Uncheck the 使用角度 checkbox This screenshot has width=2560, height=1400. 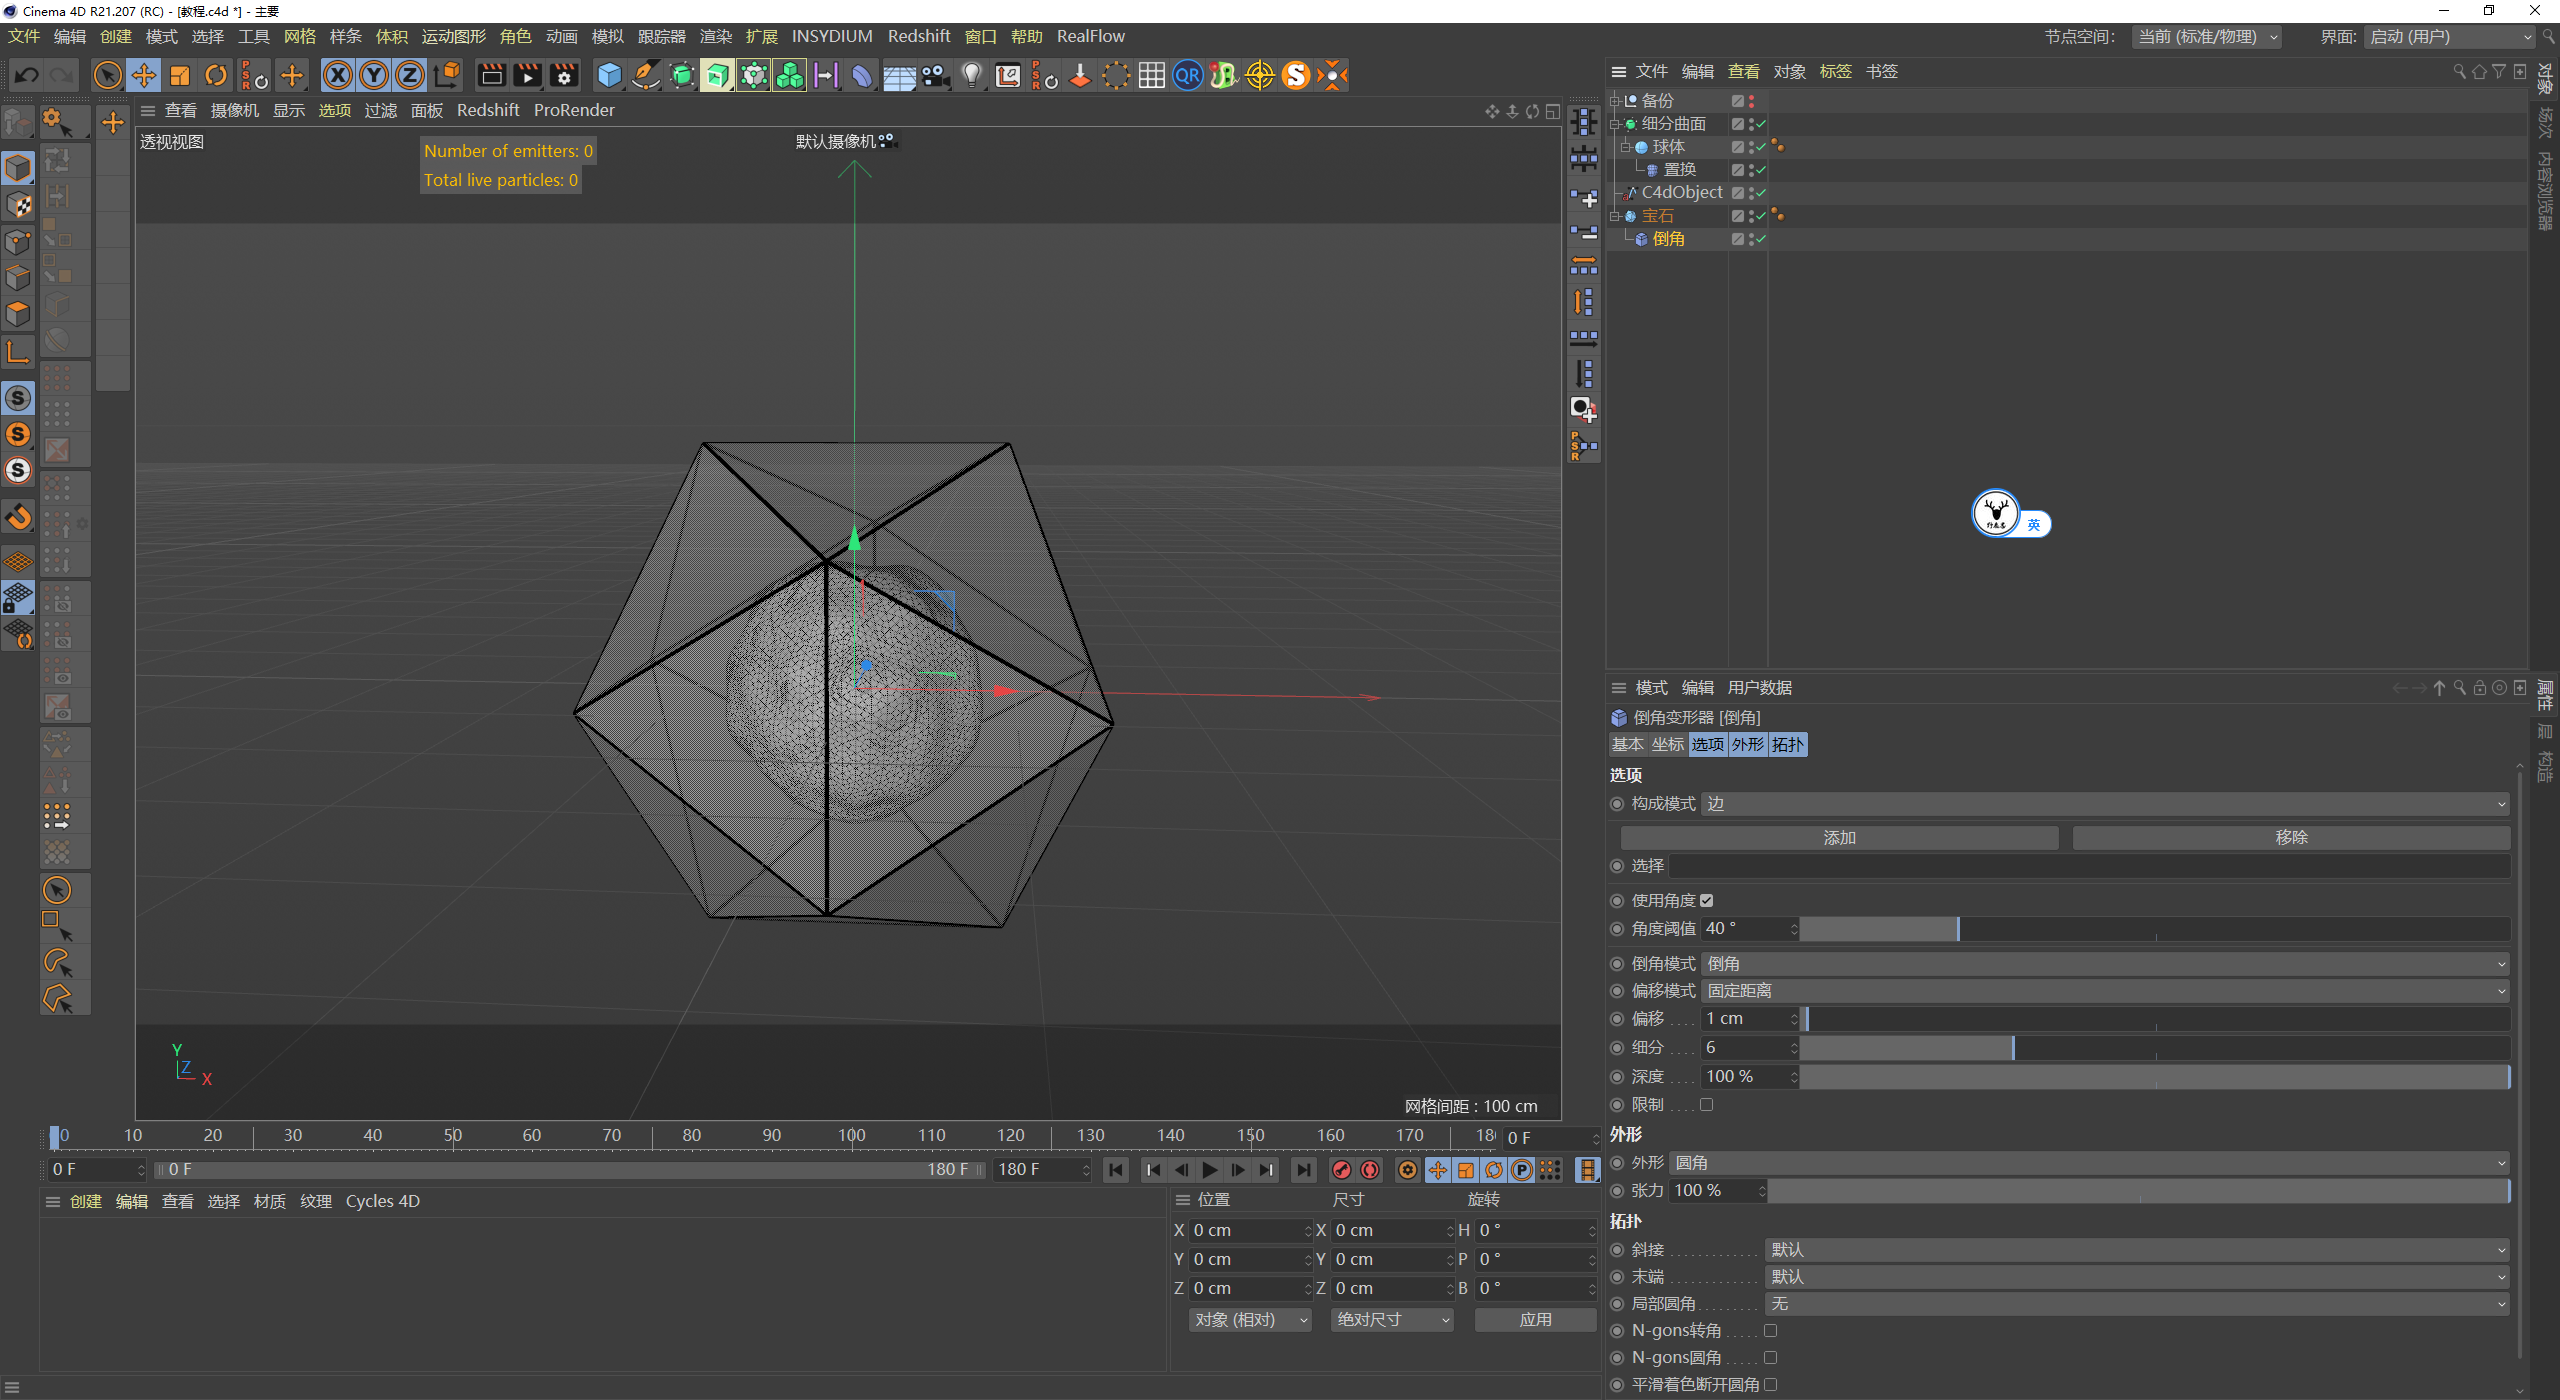(1707, 900)
